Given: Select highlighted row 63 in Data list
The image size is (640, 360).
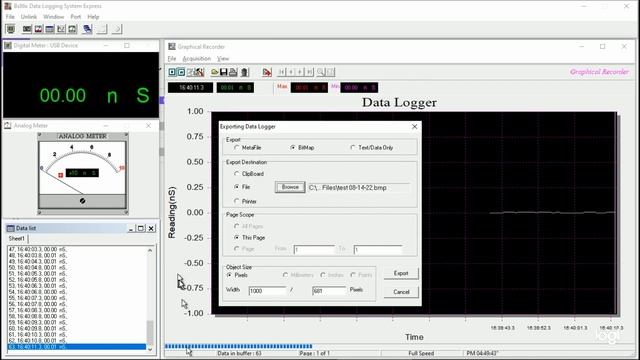Looking at the screenshot, I should [x=77, y=347].
